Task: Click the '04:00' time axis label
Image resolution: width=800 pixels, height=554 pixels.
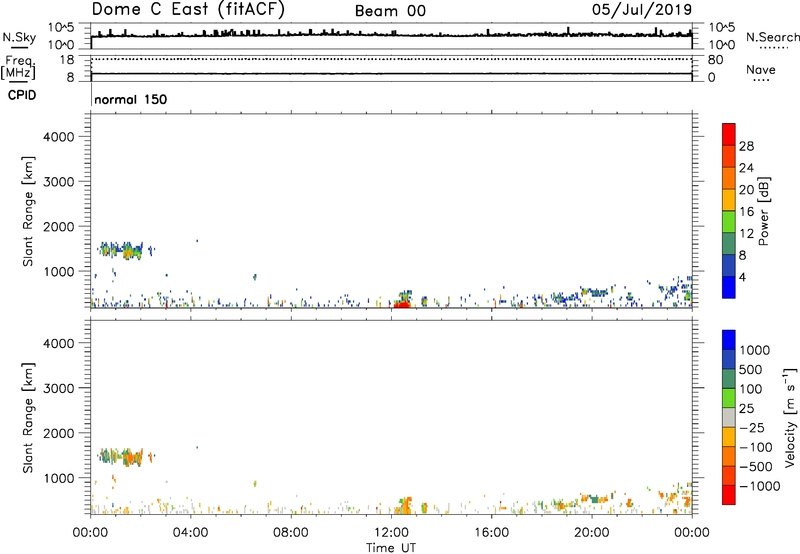Action: pos(191,533)
